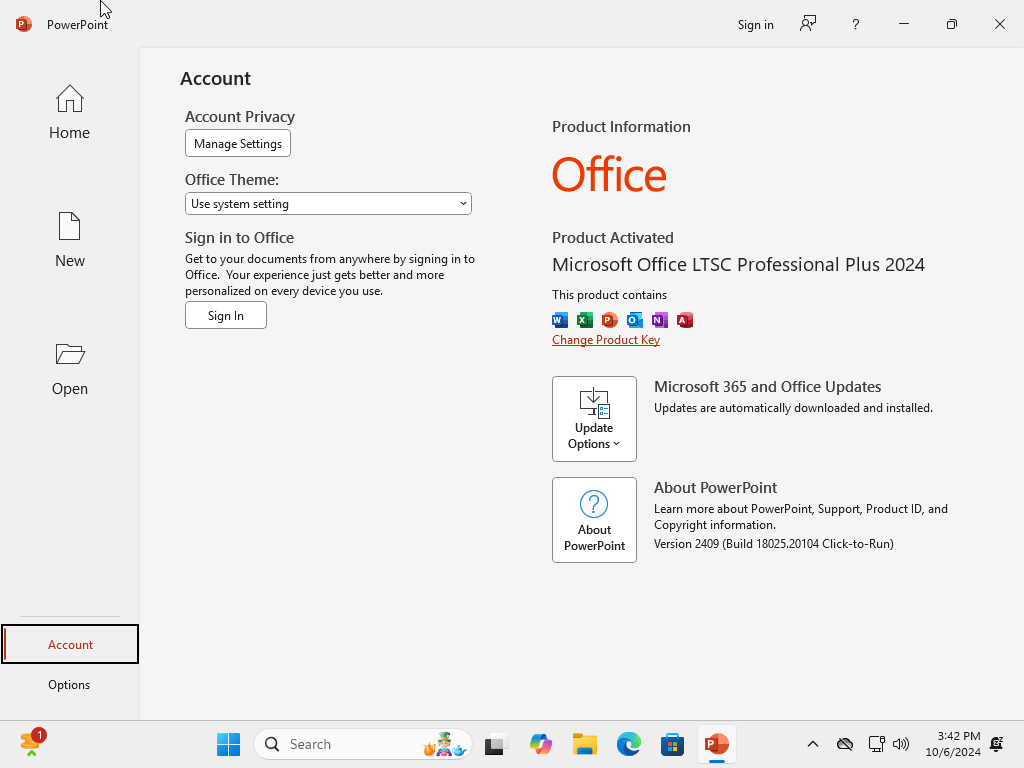Open Microsoft Store from the taskbar
Viewport: 1024px width, 768px height.
point(672,744)
